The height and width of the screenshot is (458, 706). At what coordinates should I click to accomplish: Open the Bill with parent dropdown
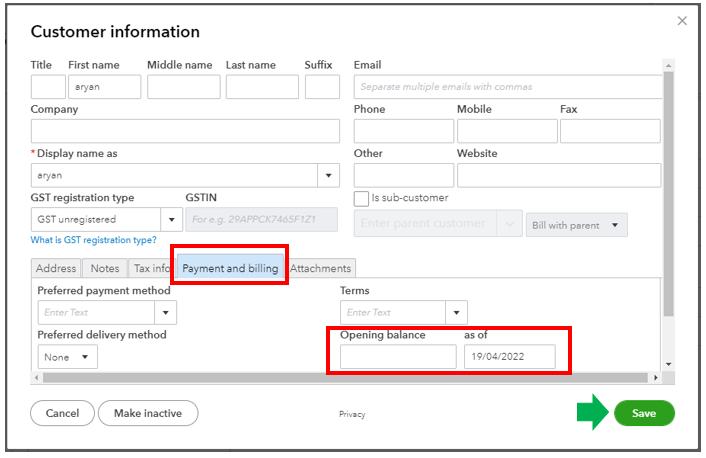577,225
